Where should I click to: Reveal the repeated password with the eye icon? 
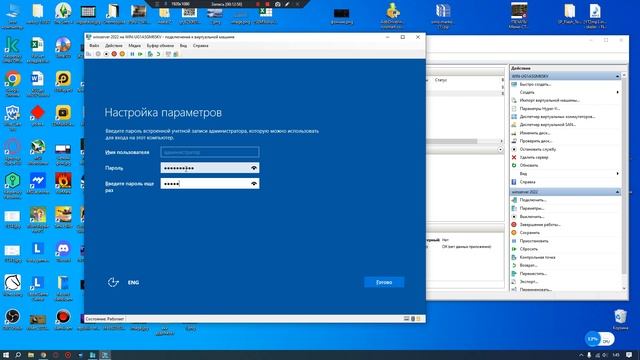[254, 184]
